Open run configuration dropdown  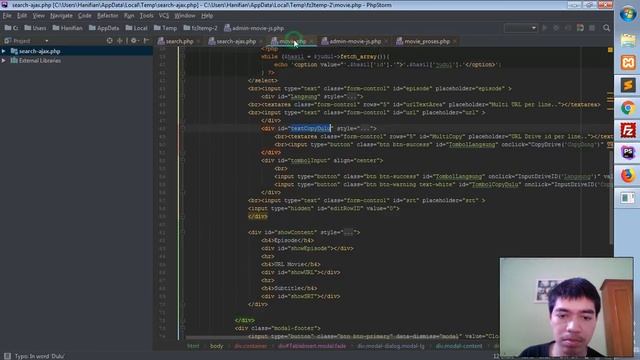(x=520, y=28)
